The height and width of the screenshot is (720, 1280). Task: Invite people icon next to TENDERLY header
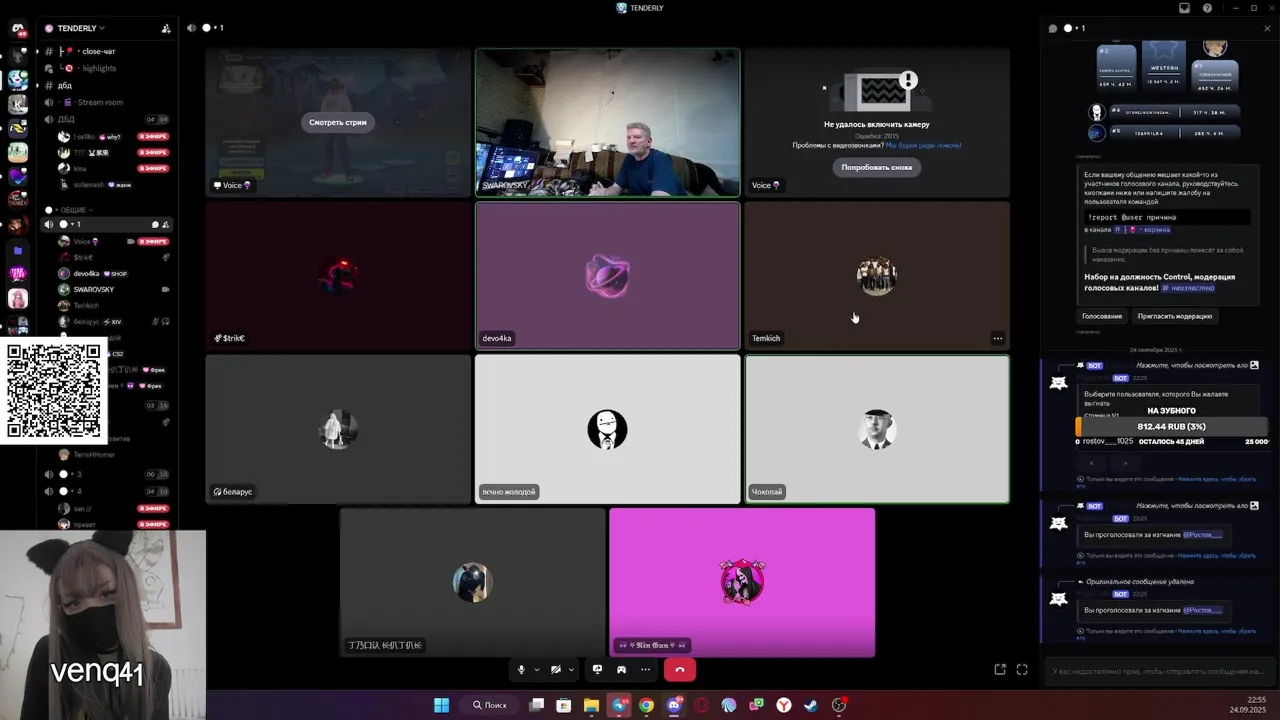tap(166, 29)
